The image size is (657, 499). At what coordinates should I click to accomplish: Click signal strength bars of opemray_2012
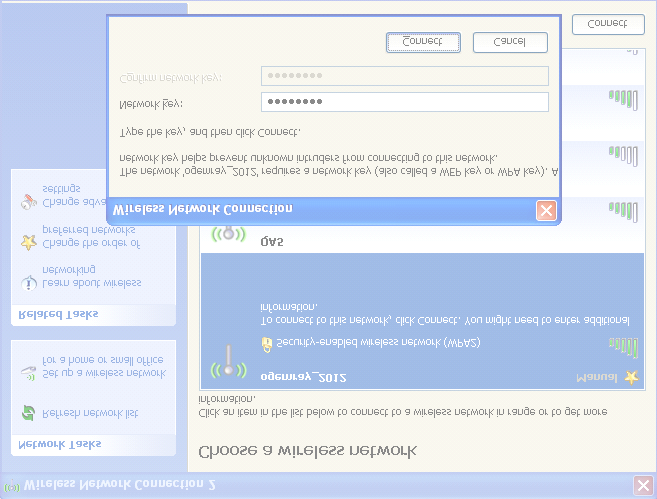(623, 347)
